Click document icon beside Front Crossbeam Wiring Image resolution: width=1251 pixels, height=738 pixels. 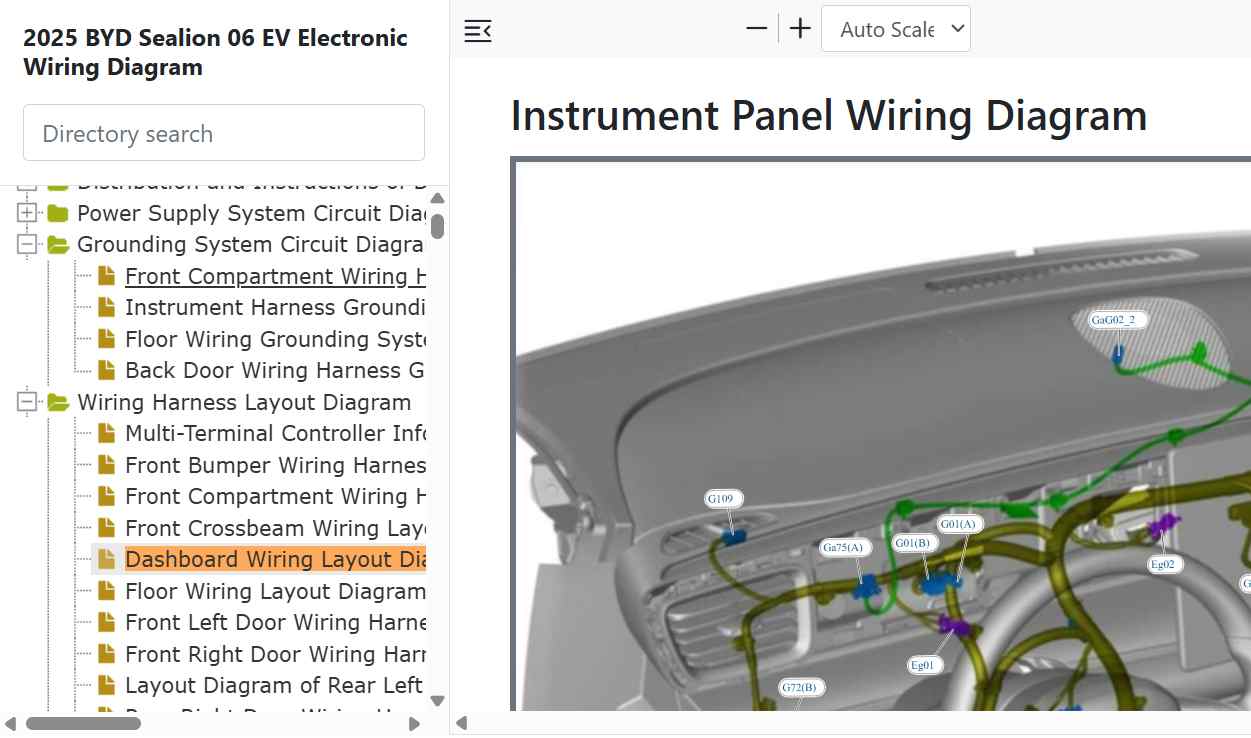(x=106, y=528)
